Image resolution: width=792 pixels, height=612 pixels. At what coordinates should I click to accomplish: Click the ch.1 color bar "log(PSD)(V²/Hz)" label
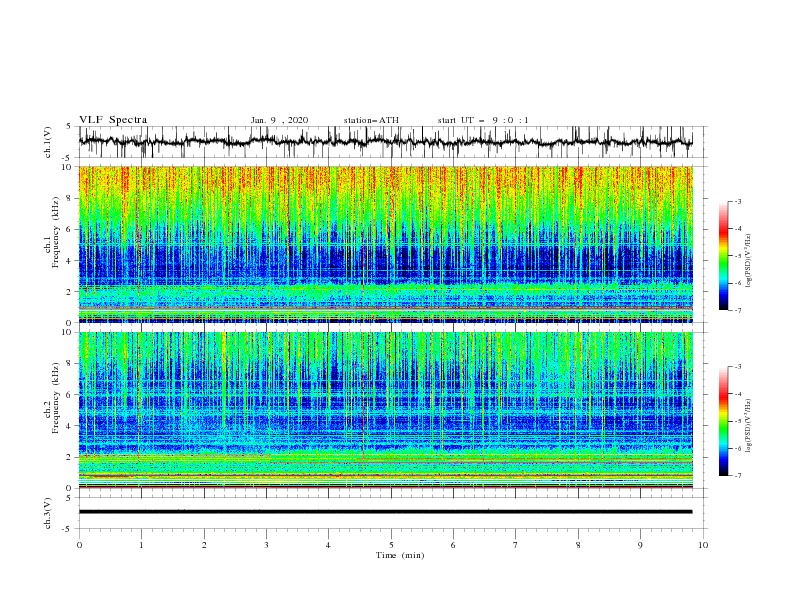click(x=748, y=261)
